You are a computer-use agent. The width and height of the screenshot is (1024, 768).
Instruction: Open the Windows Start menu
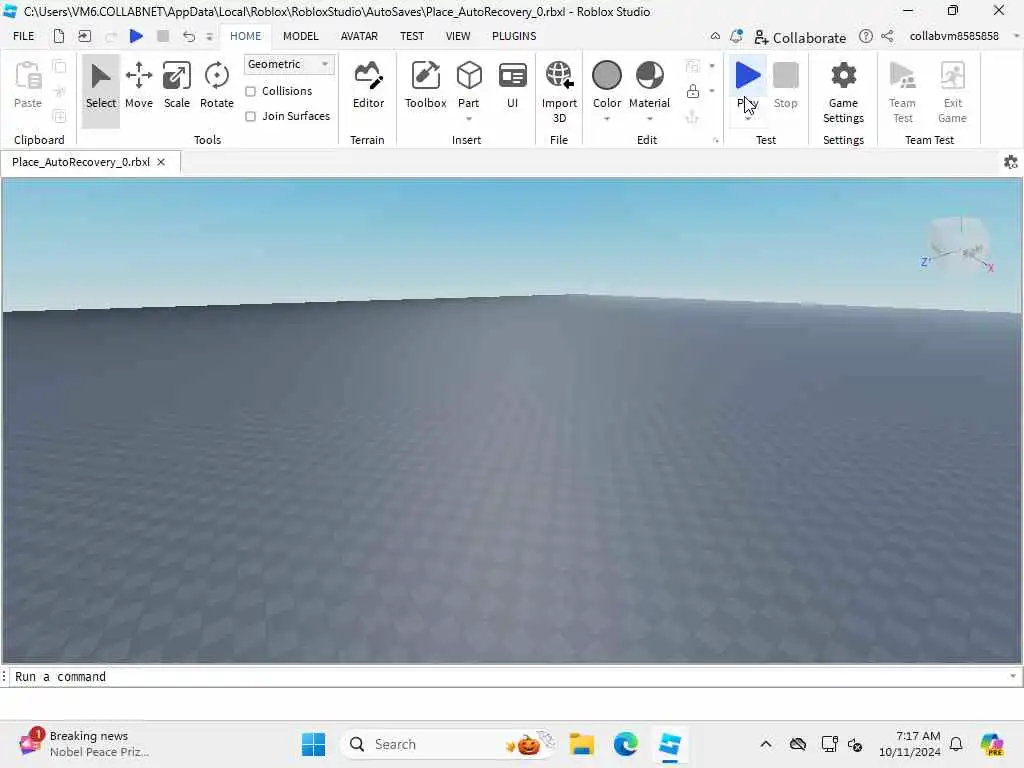pyautogui.click(x=313, y=744)
